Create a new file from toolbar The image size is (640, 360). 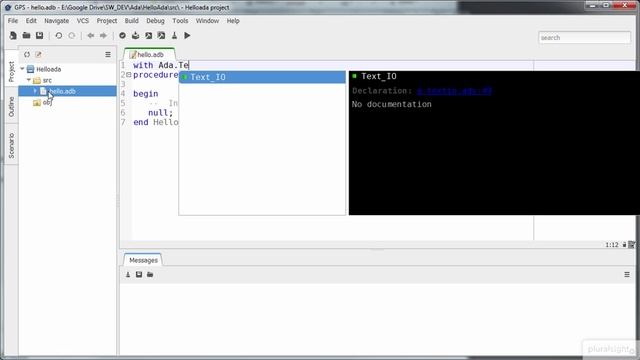13,36
